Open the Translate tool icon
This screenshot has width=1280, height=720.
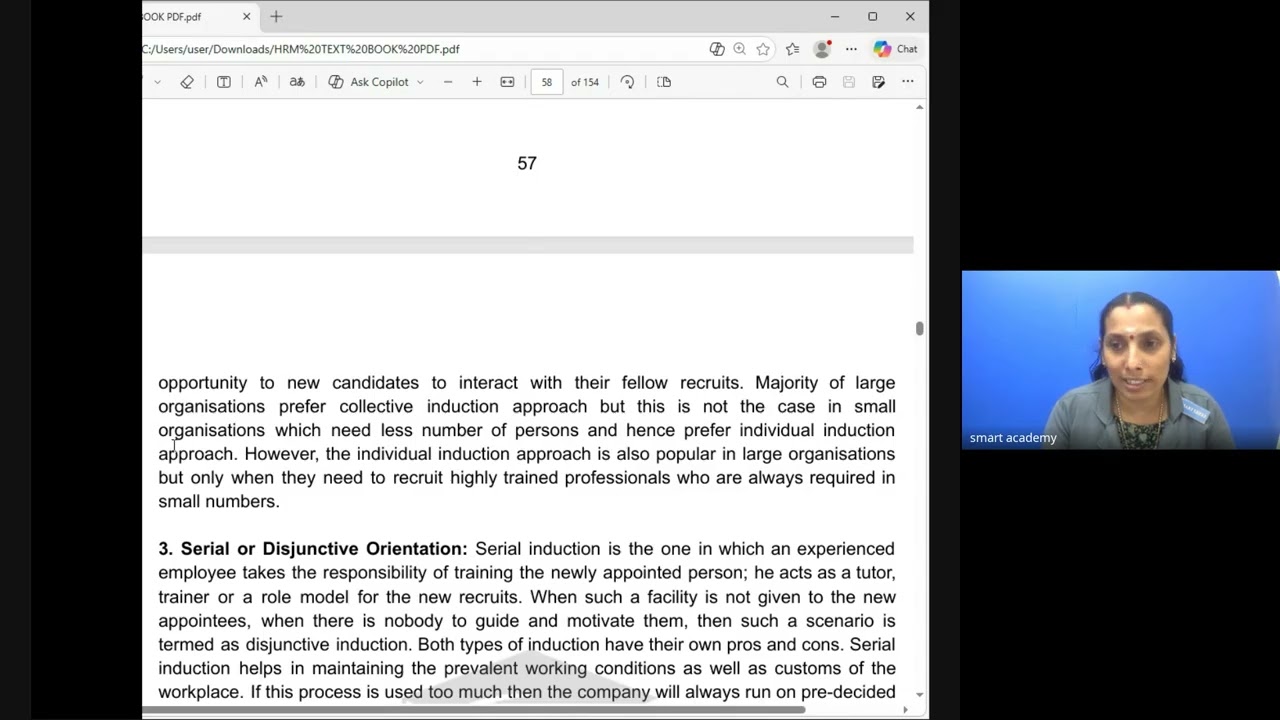tap(297, 82)
